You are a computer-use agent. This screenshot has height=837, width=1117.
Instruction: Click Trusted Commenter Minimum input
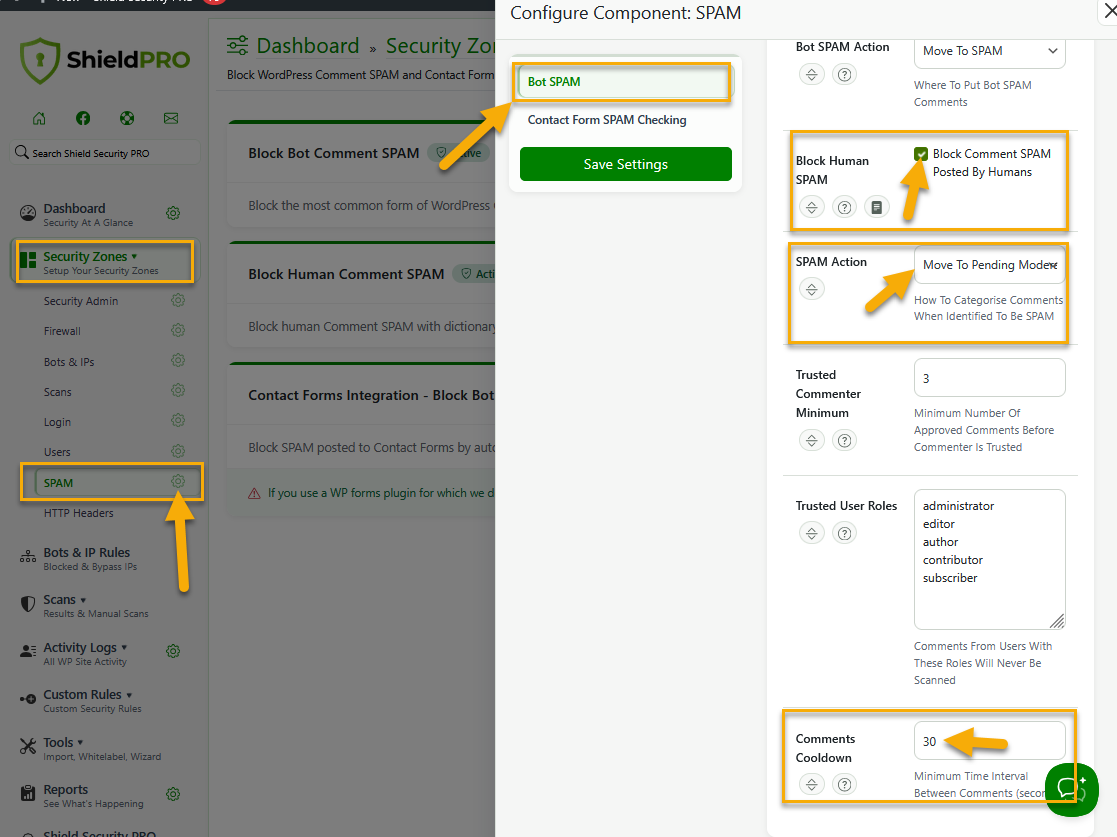coord(989,378)
